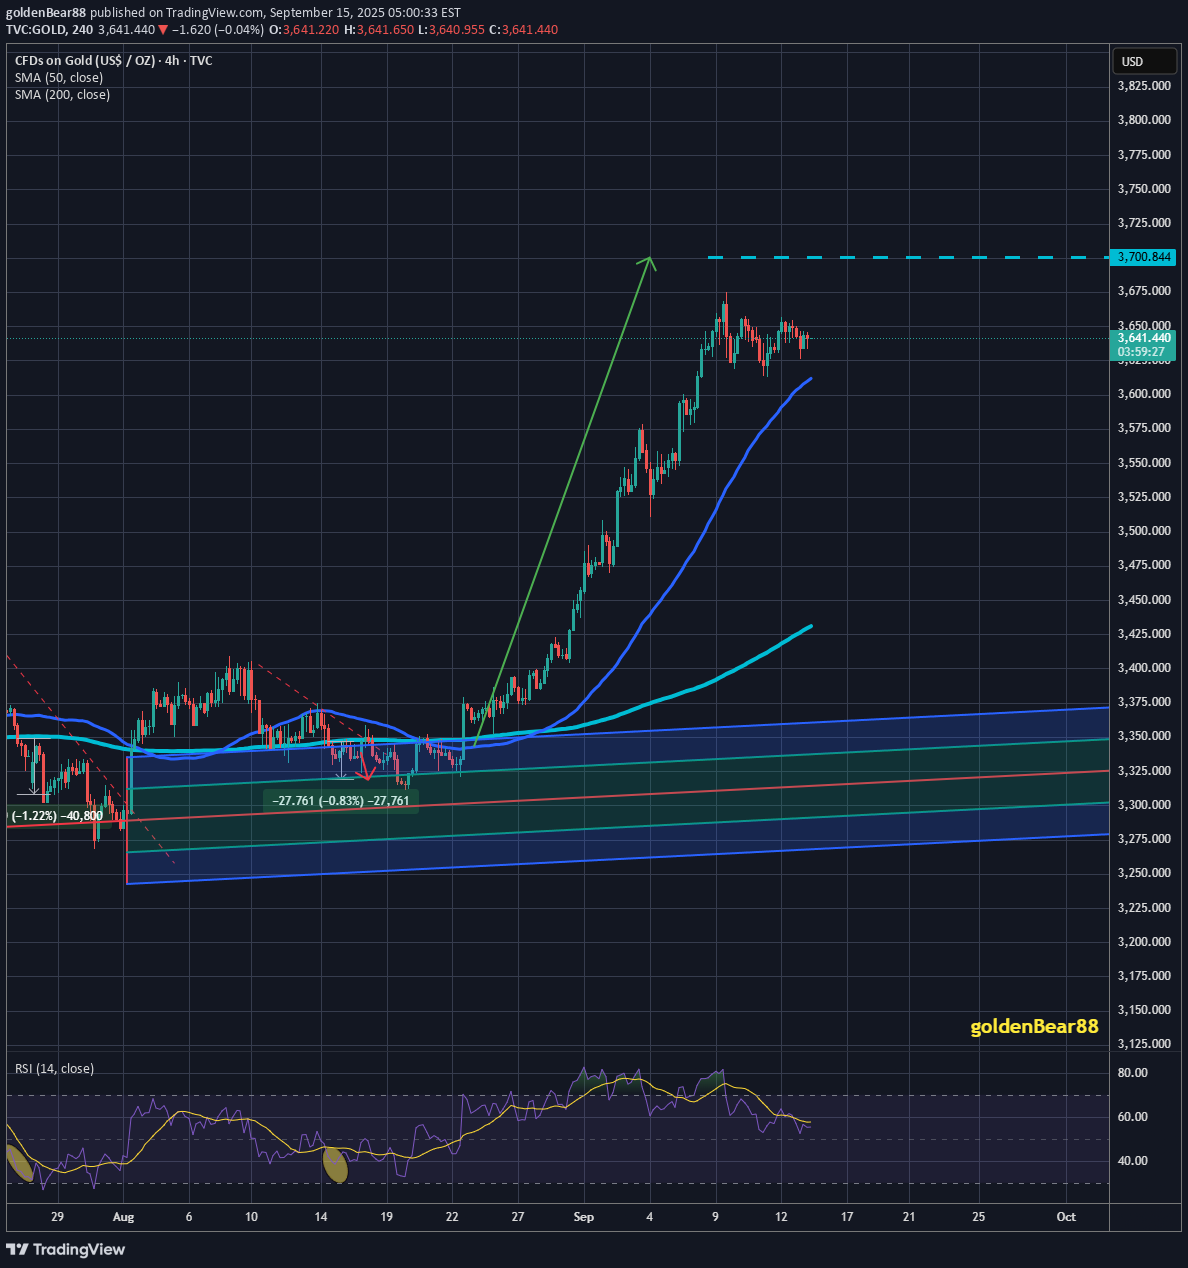
Task: Click the −27.761 (−0.83%) measurement label
Action: (x=341, y=801)
